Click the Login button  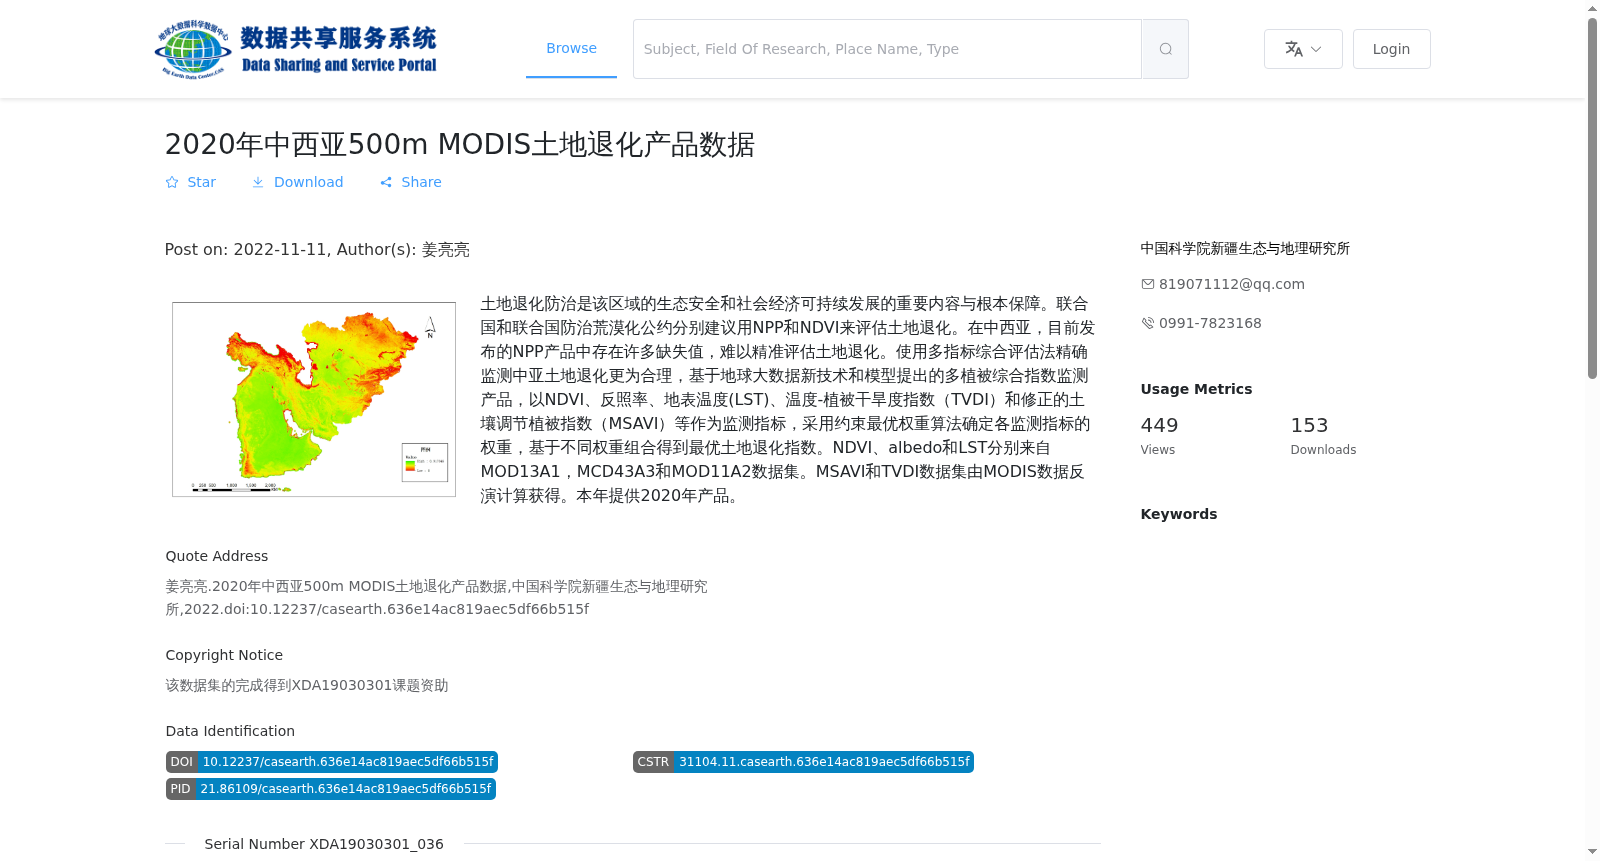(x=1391, y=49)
